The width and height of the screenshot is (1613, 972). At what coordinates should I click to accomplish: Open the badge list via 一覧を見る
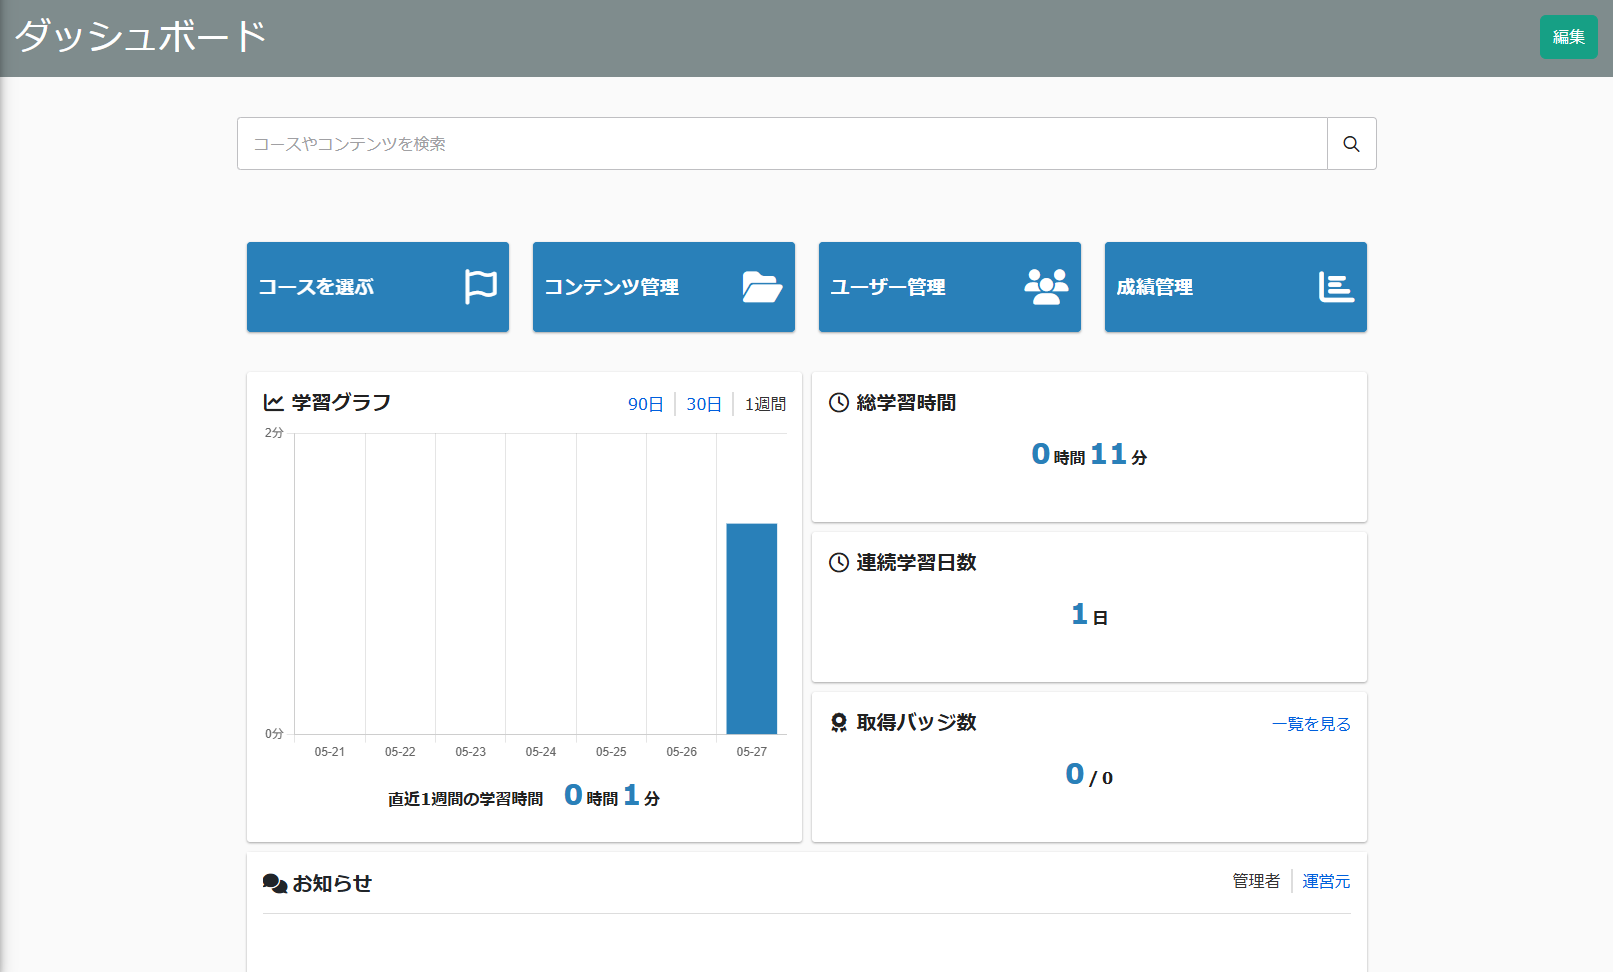[x=1310, y=723]
